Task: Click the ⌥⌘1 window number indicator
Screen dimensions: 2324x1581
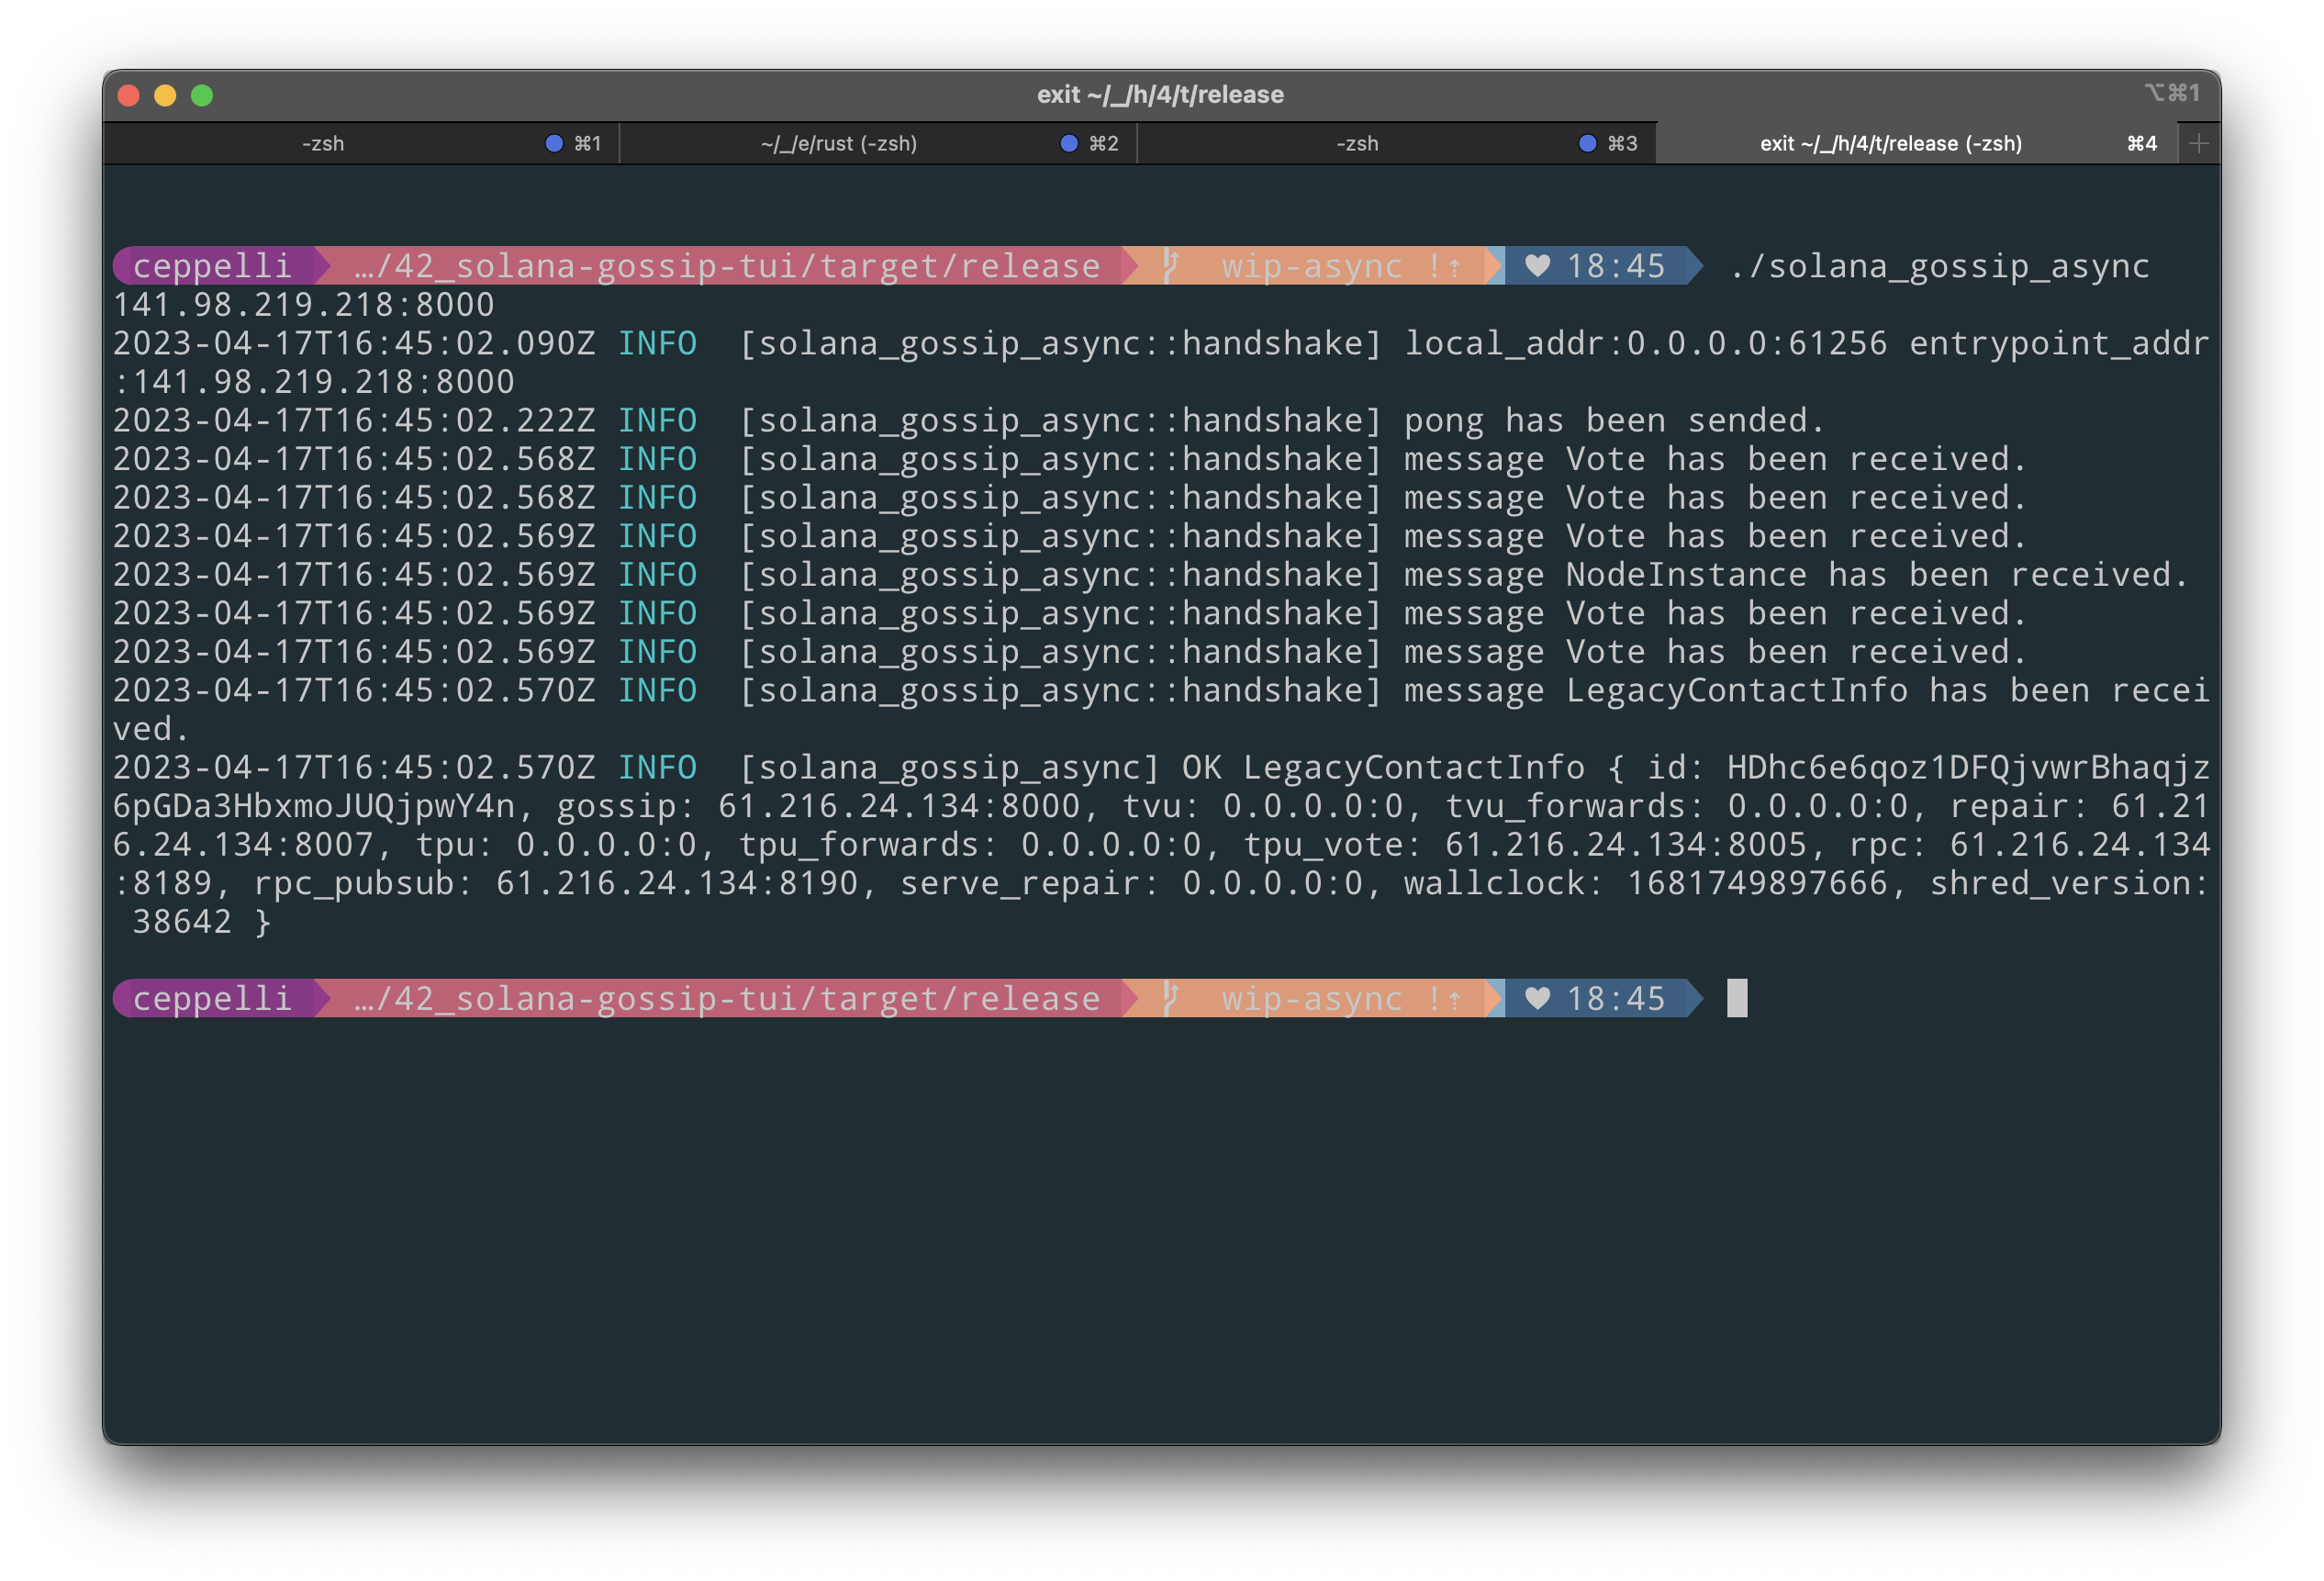Action: pos(2171,93)
